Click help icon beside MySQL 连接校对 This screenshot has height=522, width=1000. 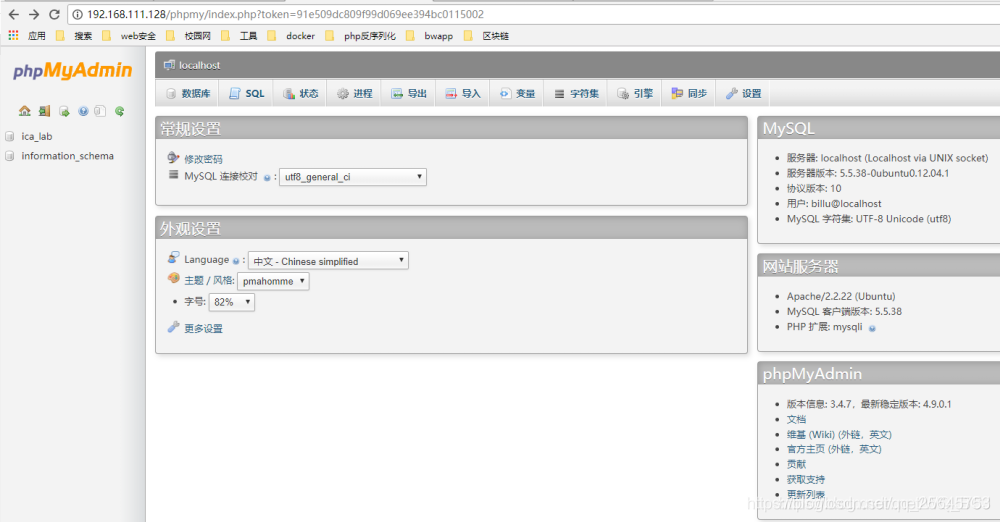pyautogui.click(x=267, y=178)
